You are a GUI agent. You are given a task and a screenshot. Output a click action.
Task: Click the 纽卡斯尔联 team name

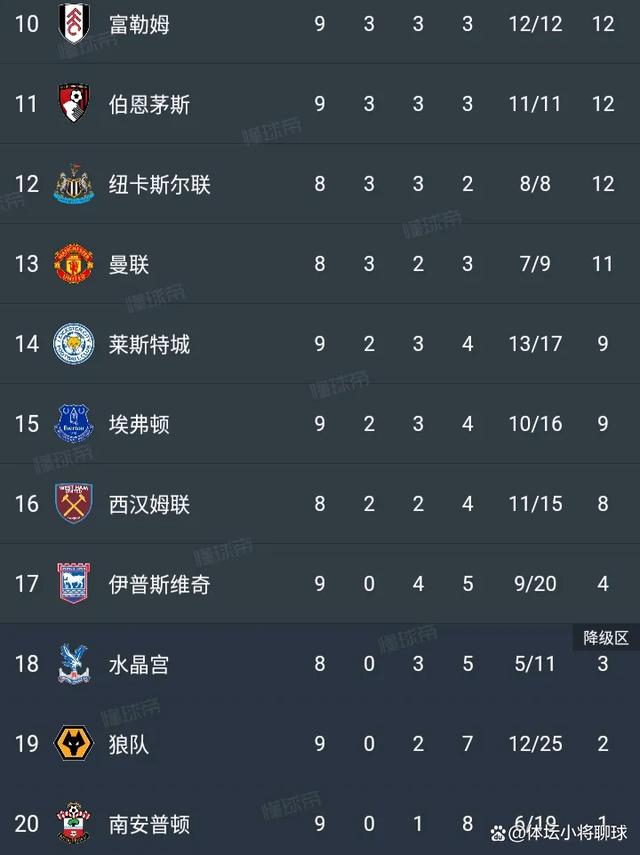coord(160,184)
